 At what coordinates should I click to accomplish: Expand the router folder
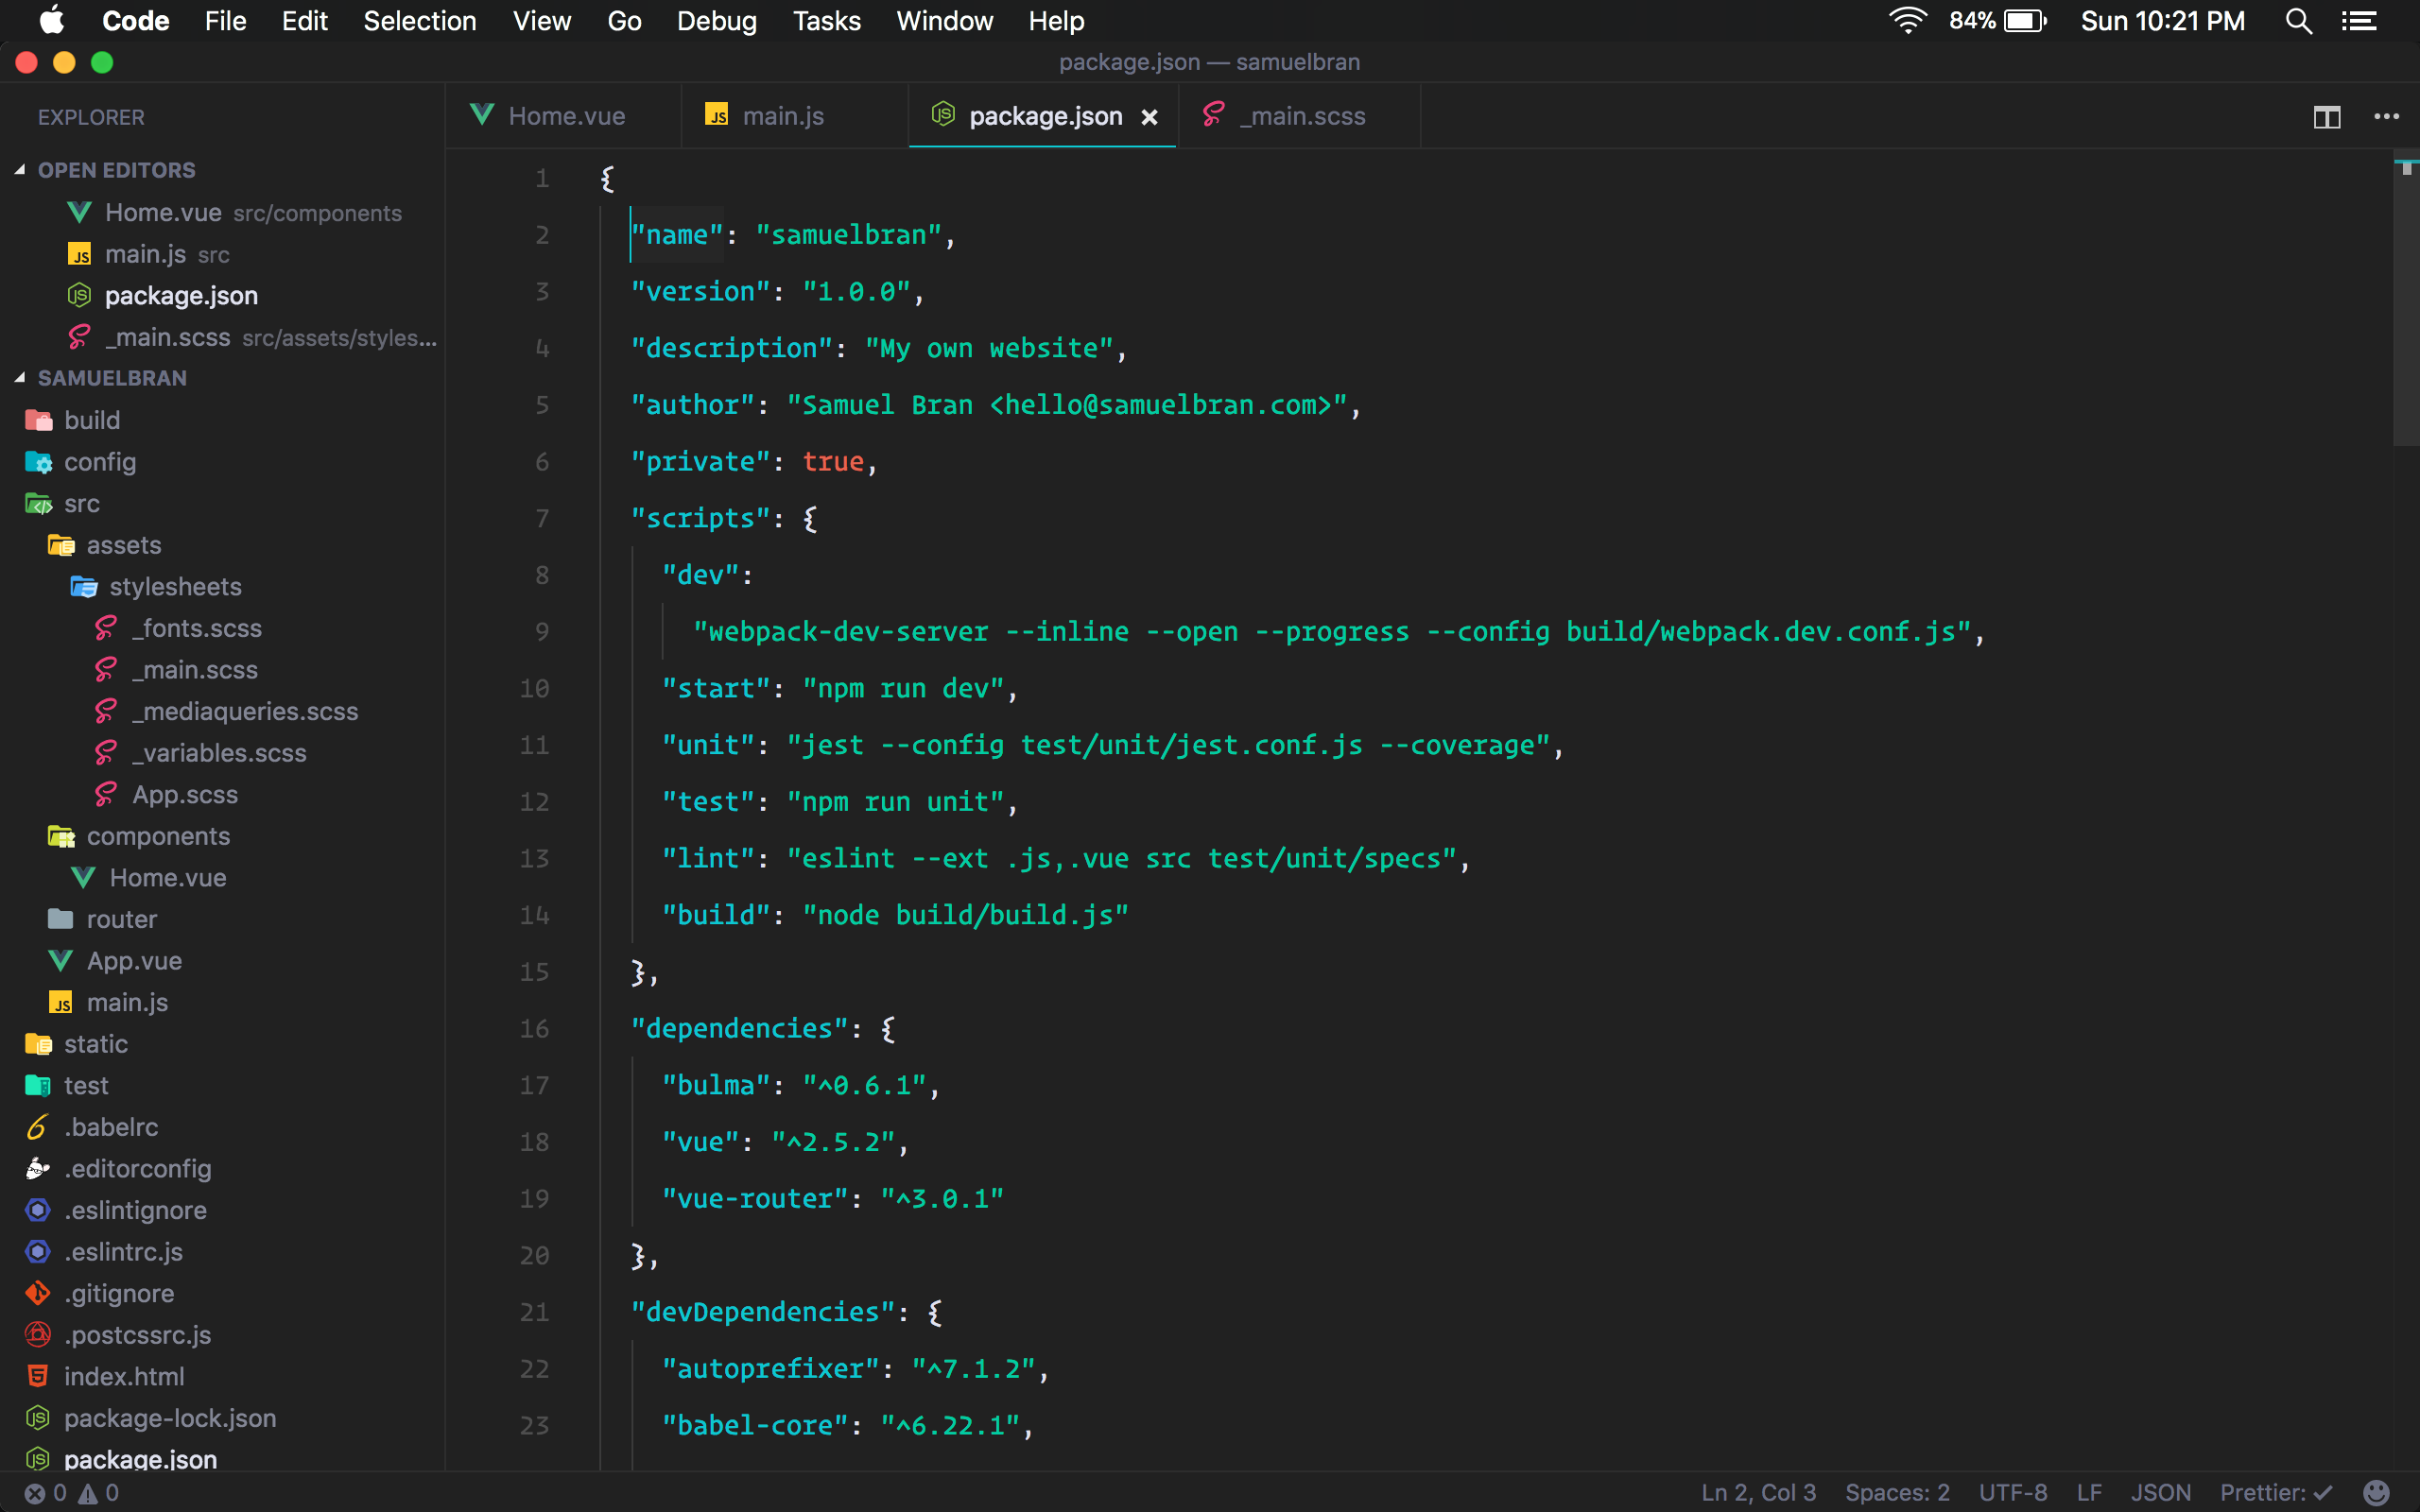pos(121,919)
